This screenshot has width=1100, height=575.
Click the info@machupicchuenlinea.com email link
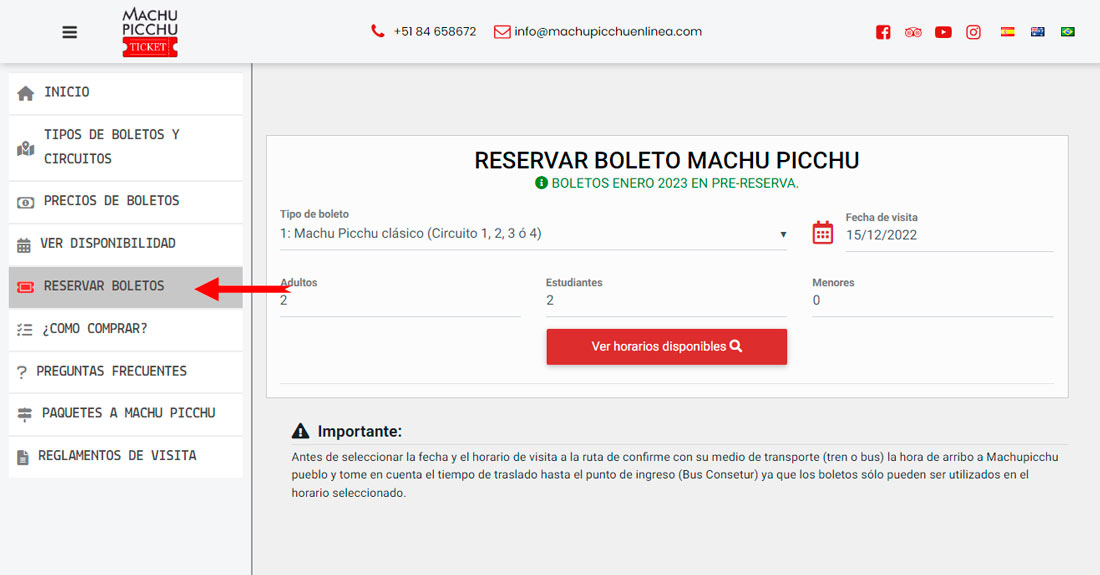[607, 31]
